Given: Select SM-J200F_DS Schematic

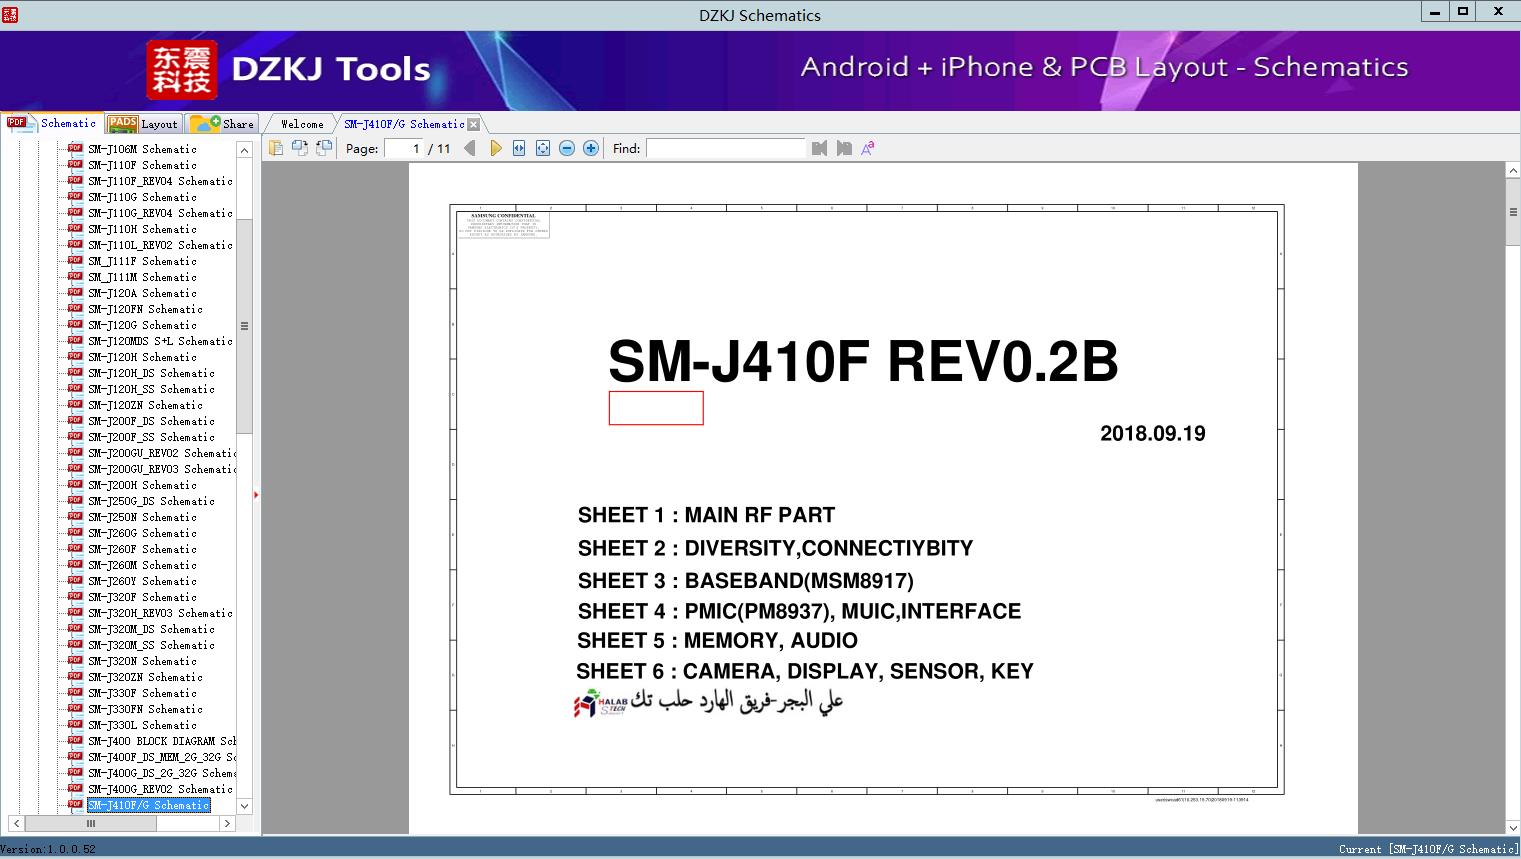Looking at the screenshot, I should coord(151,421).
